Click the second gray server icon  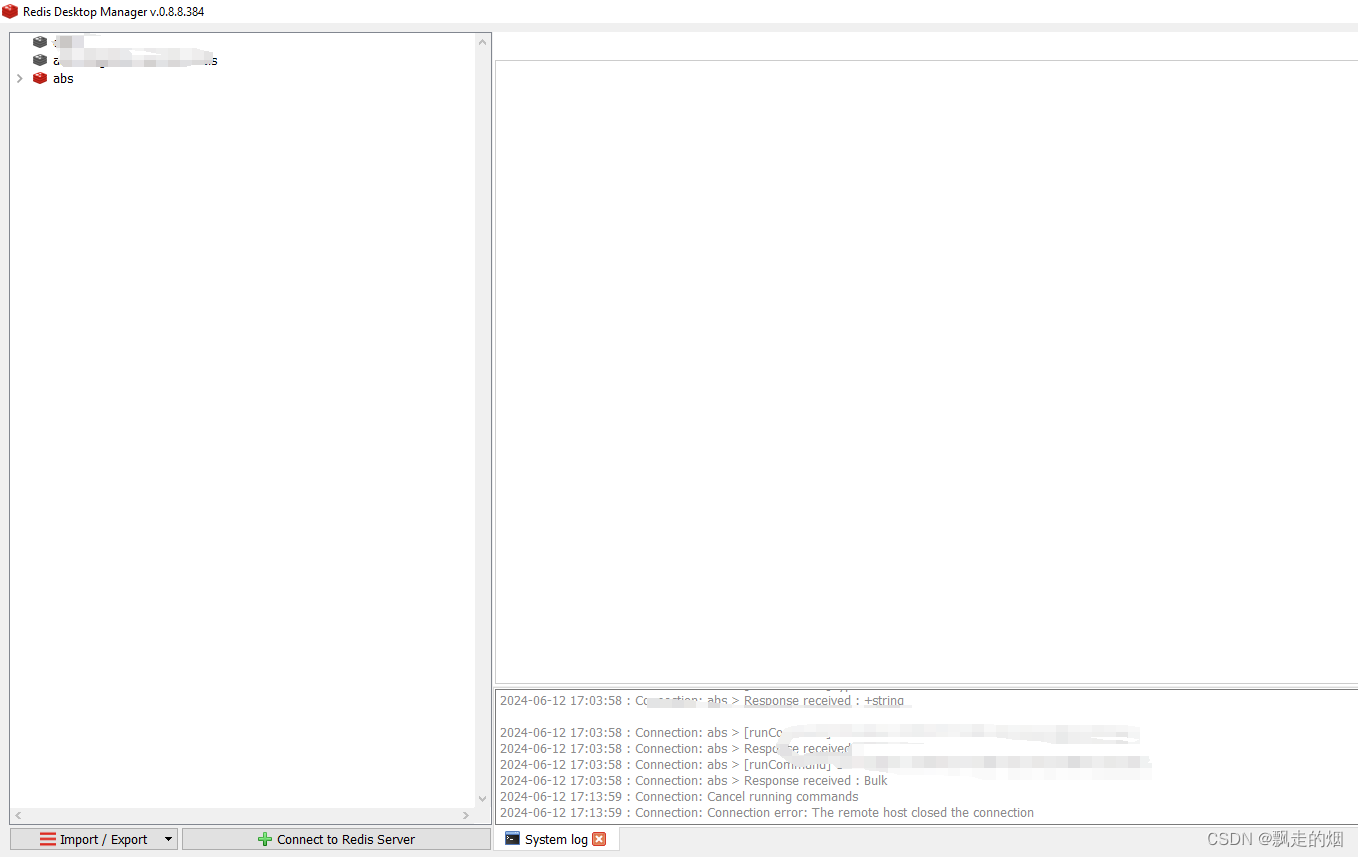tap(40, 60)
